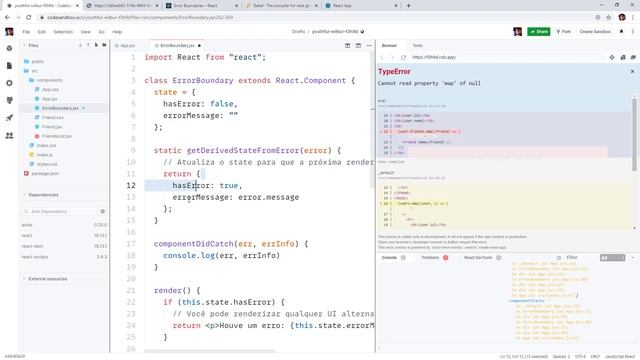This screenshot has height=360, width=640.
Task: Click the UTF-8 encoding in status bar
Action: pyautogui.click(x=580, y=356)
